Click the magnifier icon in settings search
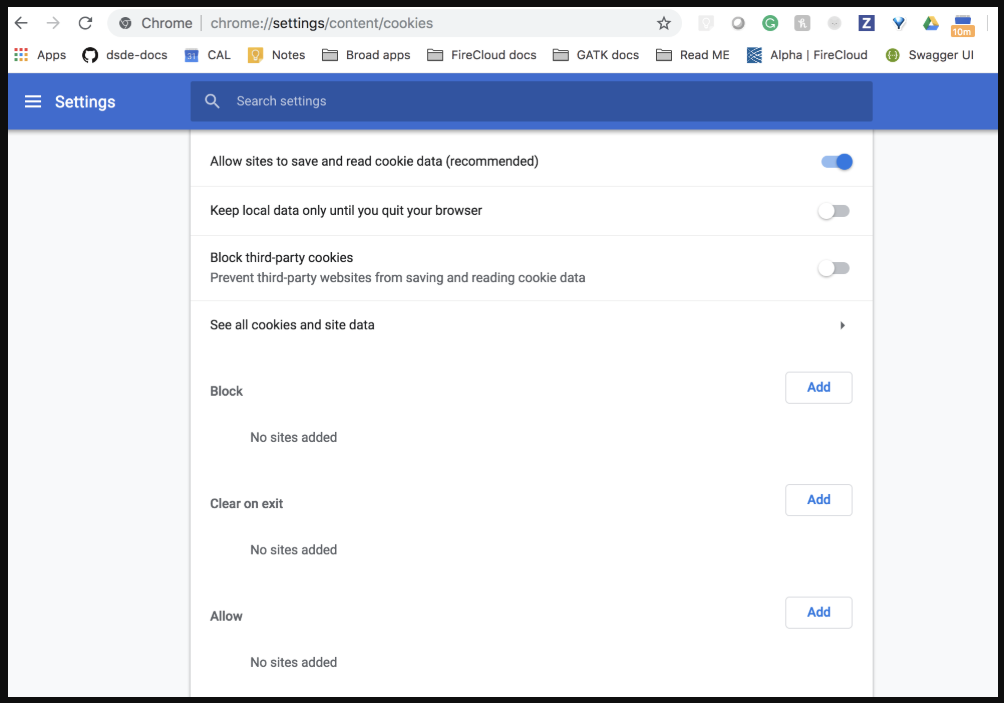 212,101
